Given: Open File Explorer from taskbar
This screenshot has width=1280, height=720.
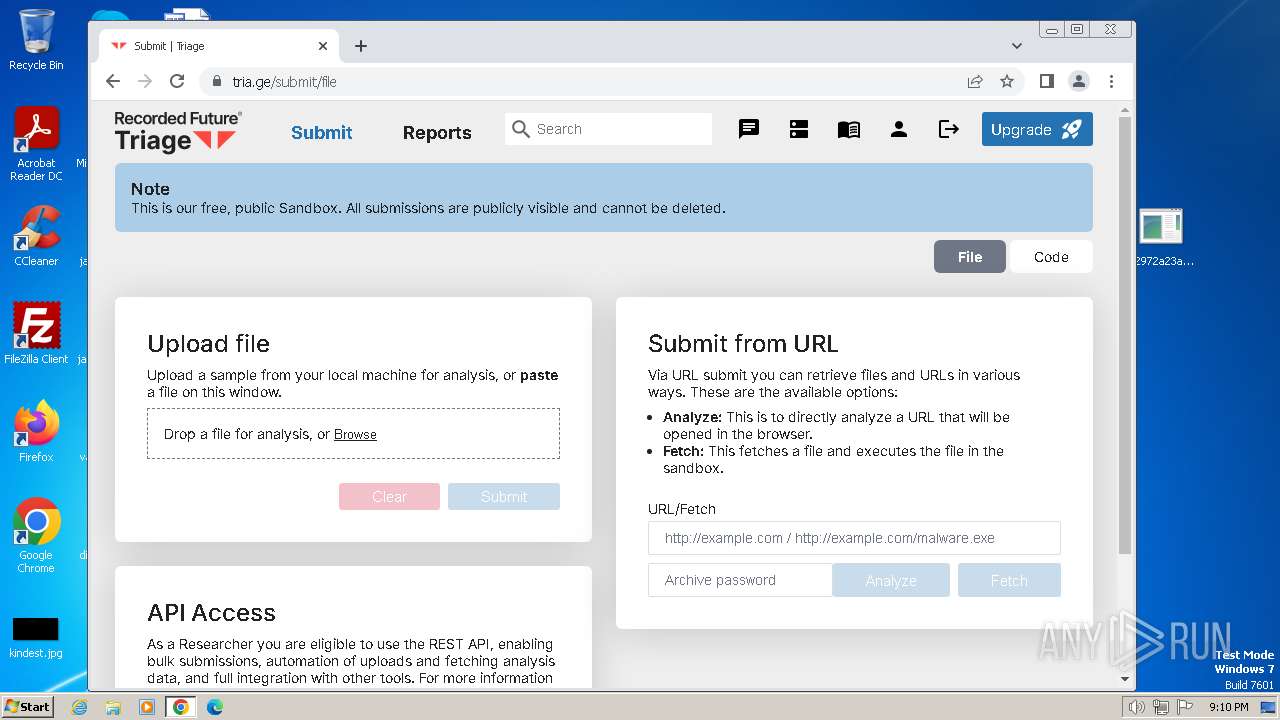Looking at the screenshot, I should pos(113,707).
